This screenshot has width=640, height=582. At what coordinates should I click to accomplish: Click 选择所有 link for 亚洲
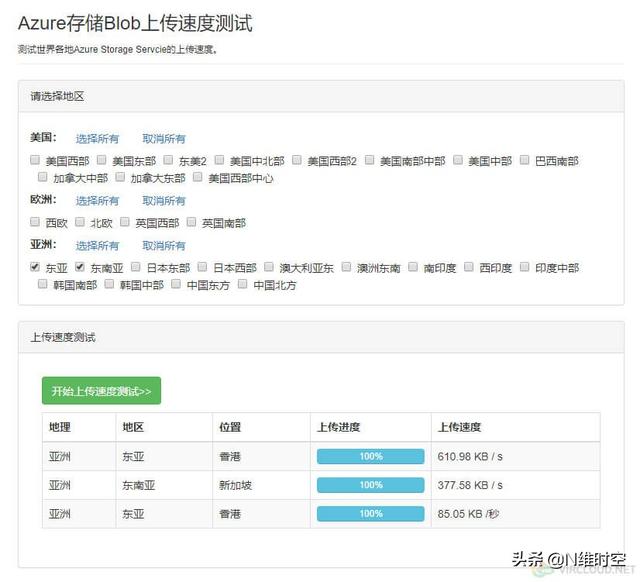click(x=97, y=246)
